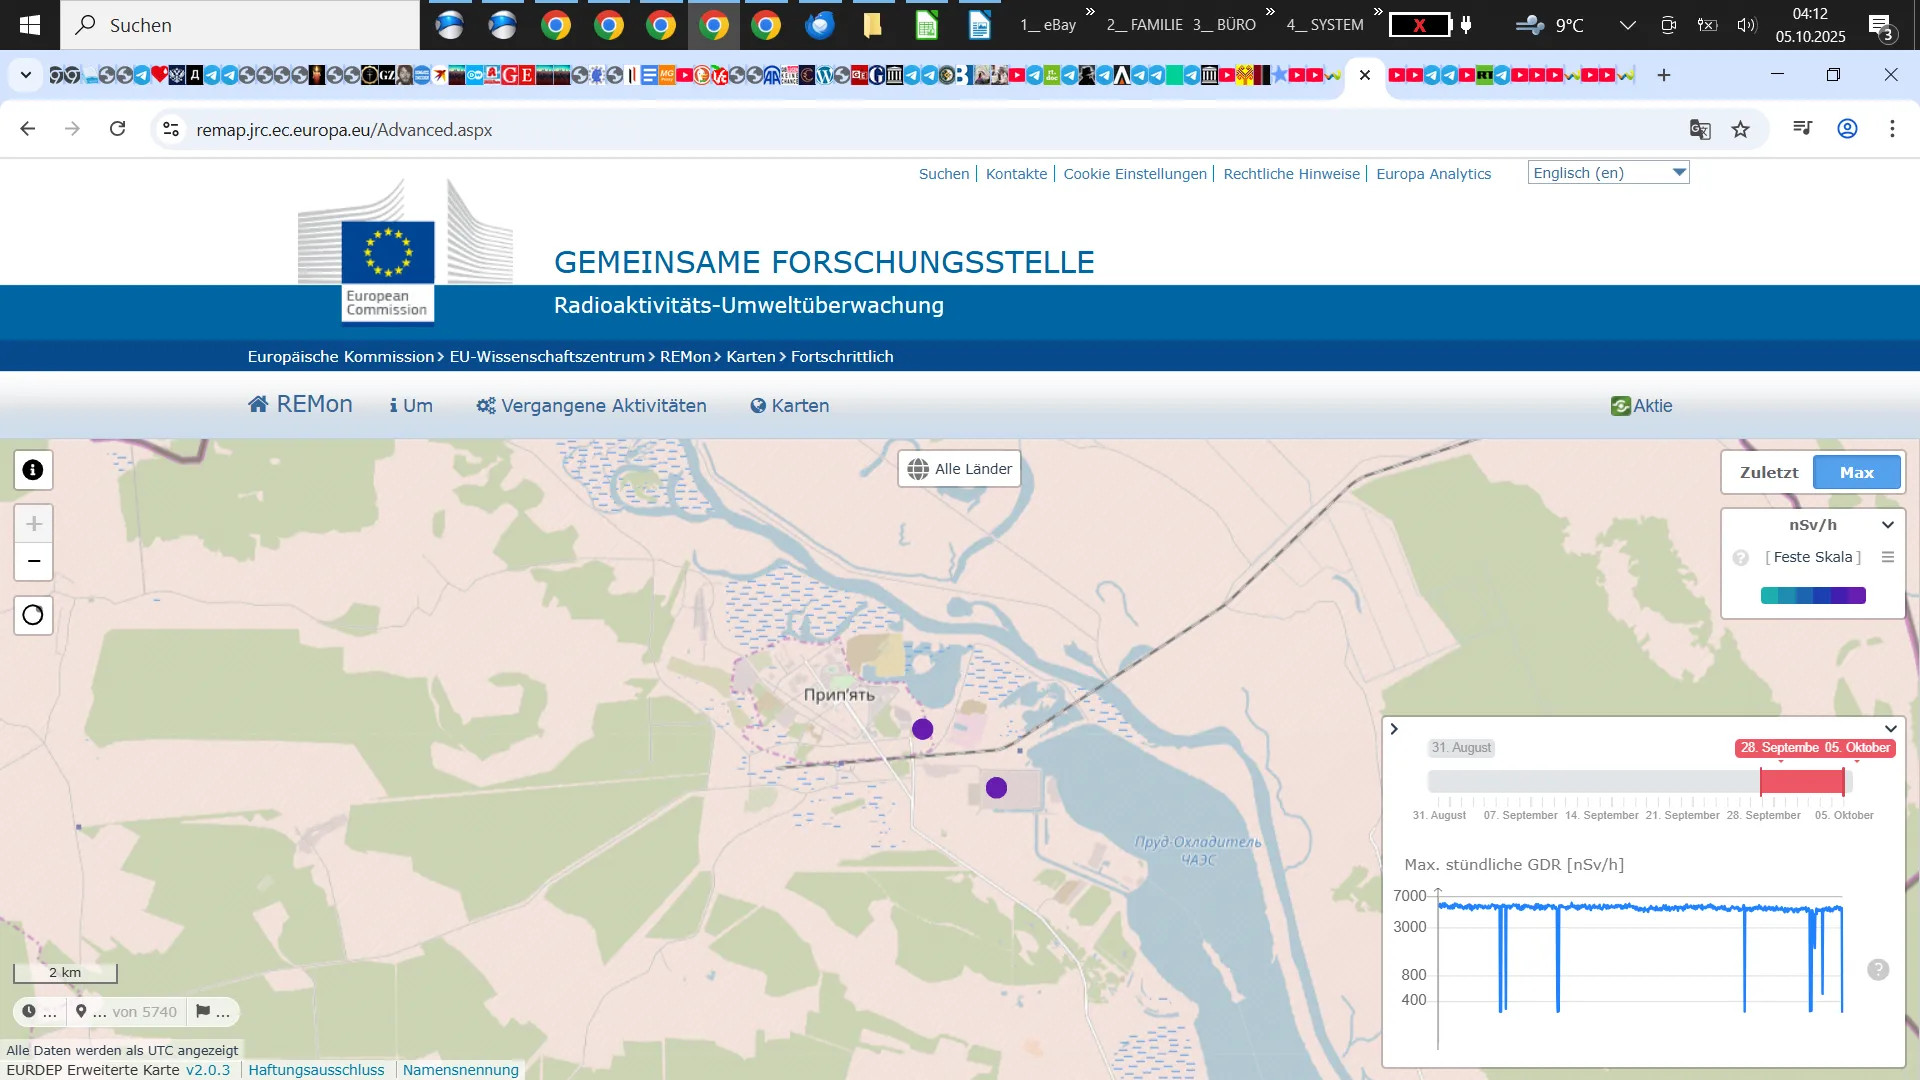Open the Karten menu item
Viewport: 1920px width, 1080px height.
(790, 405)
